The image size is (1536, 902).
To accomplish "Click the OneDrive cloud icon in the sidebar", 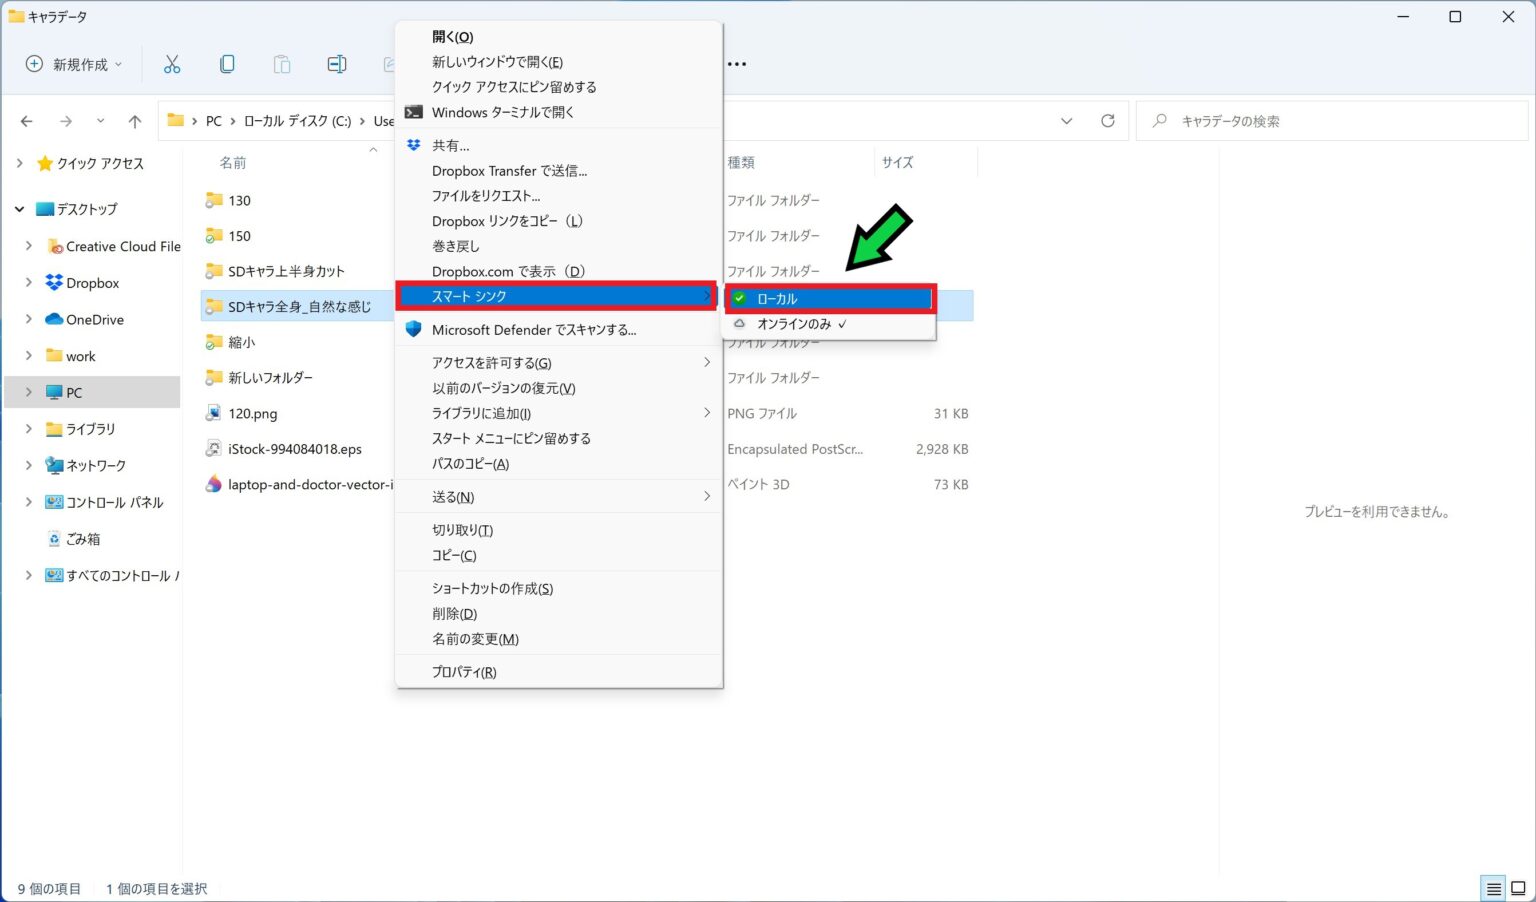I will tap(52, 319).
